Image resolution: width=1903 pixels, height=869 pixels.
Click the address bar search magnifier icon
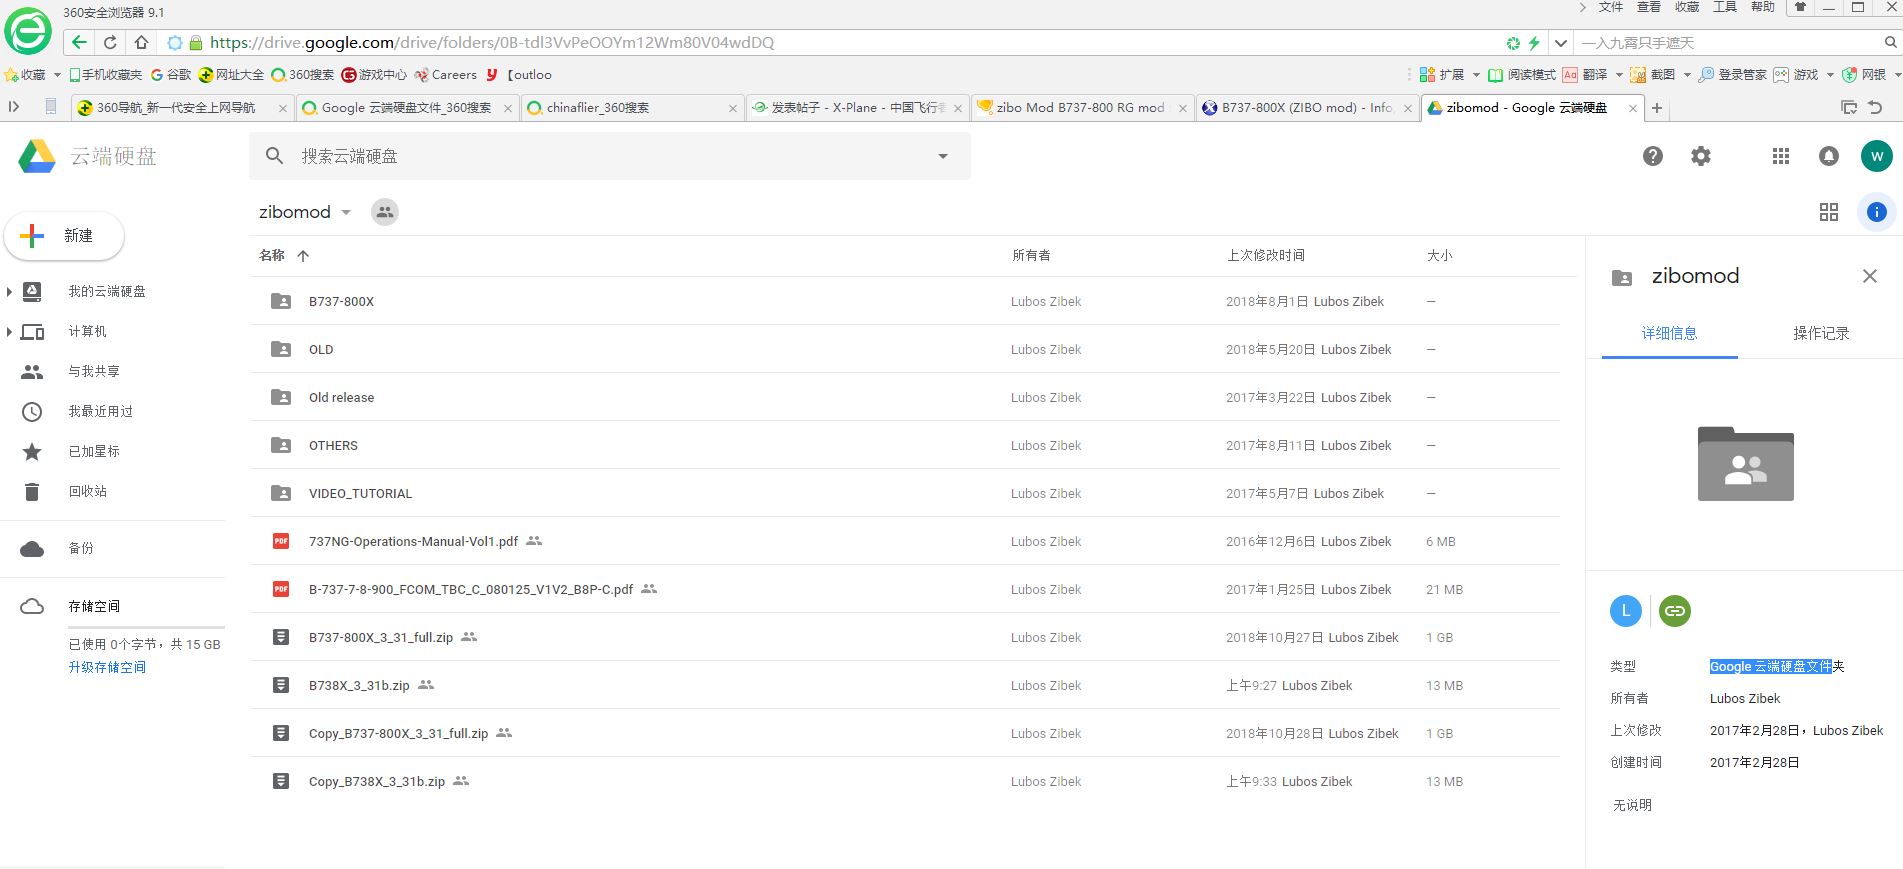[1890, 42]
